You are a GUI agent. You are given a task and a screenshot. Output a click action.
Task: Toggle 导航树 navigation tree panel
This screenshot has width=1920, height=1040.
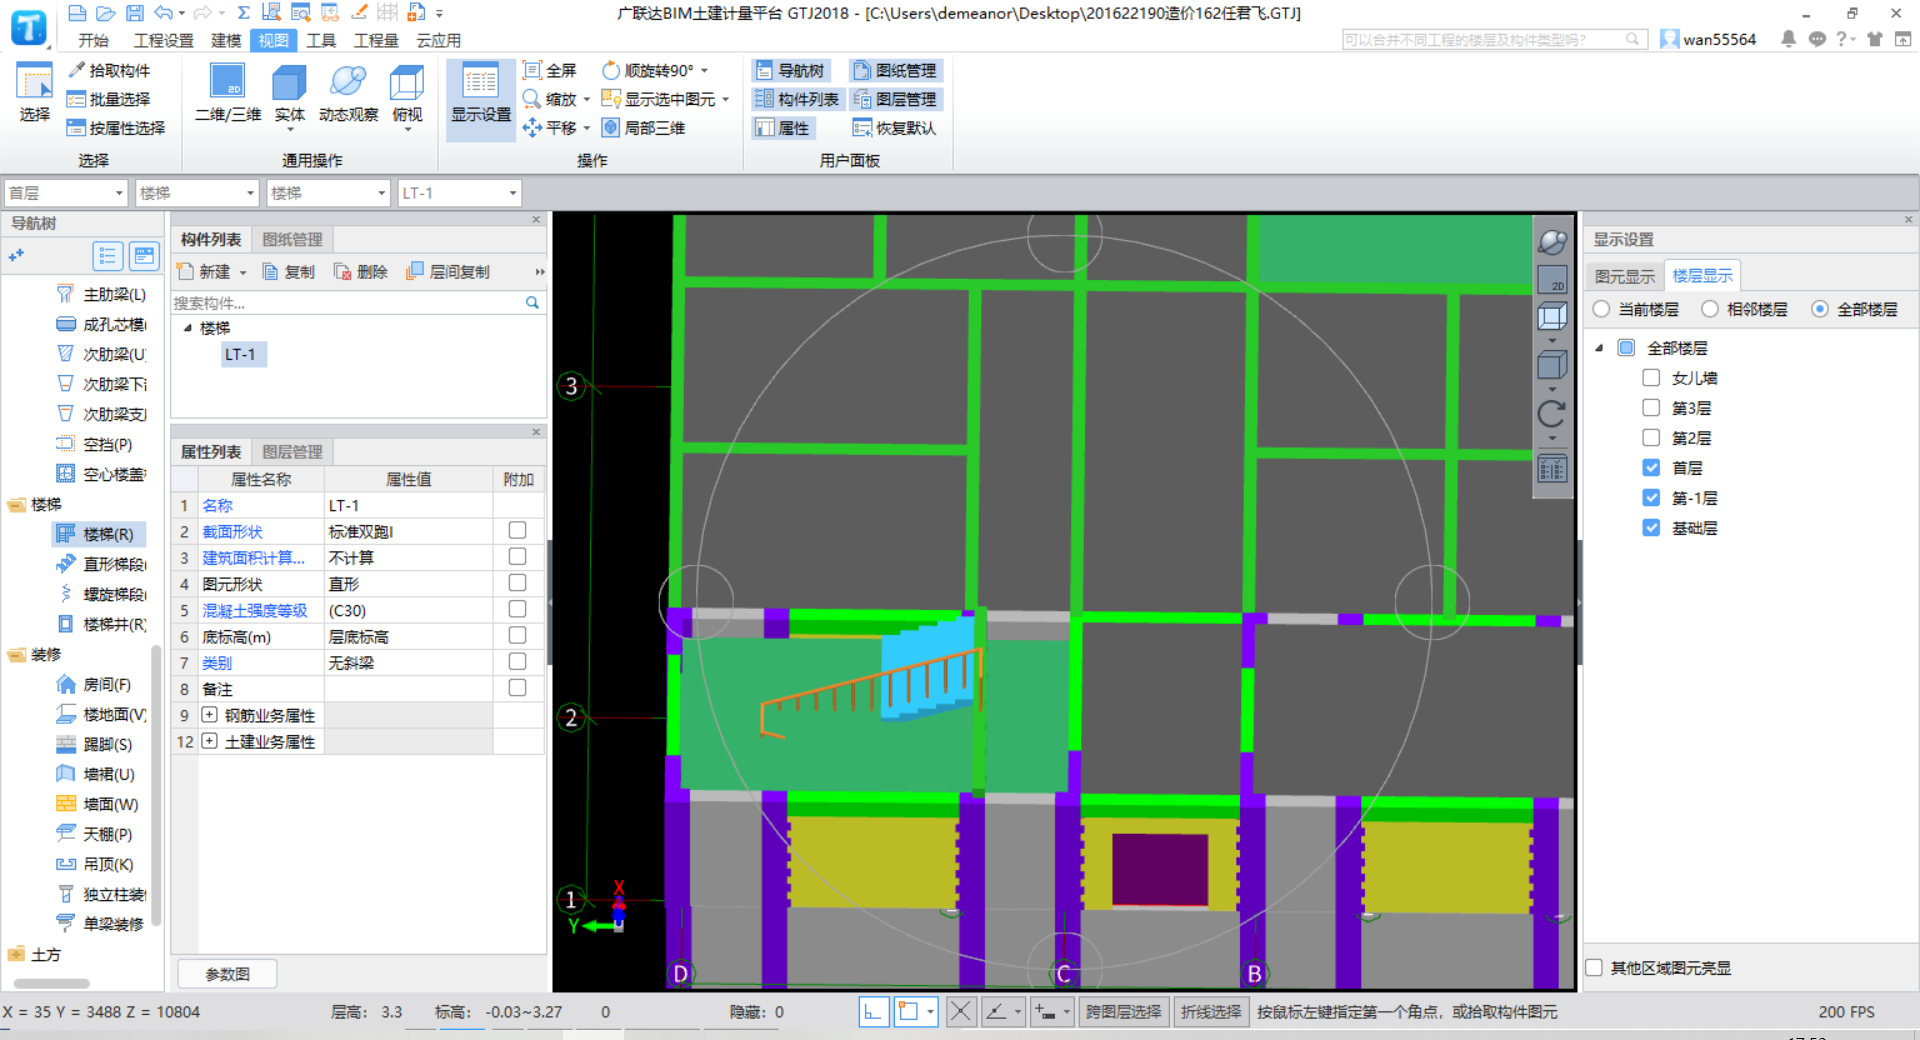[x=789, y=70]
